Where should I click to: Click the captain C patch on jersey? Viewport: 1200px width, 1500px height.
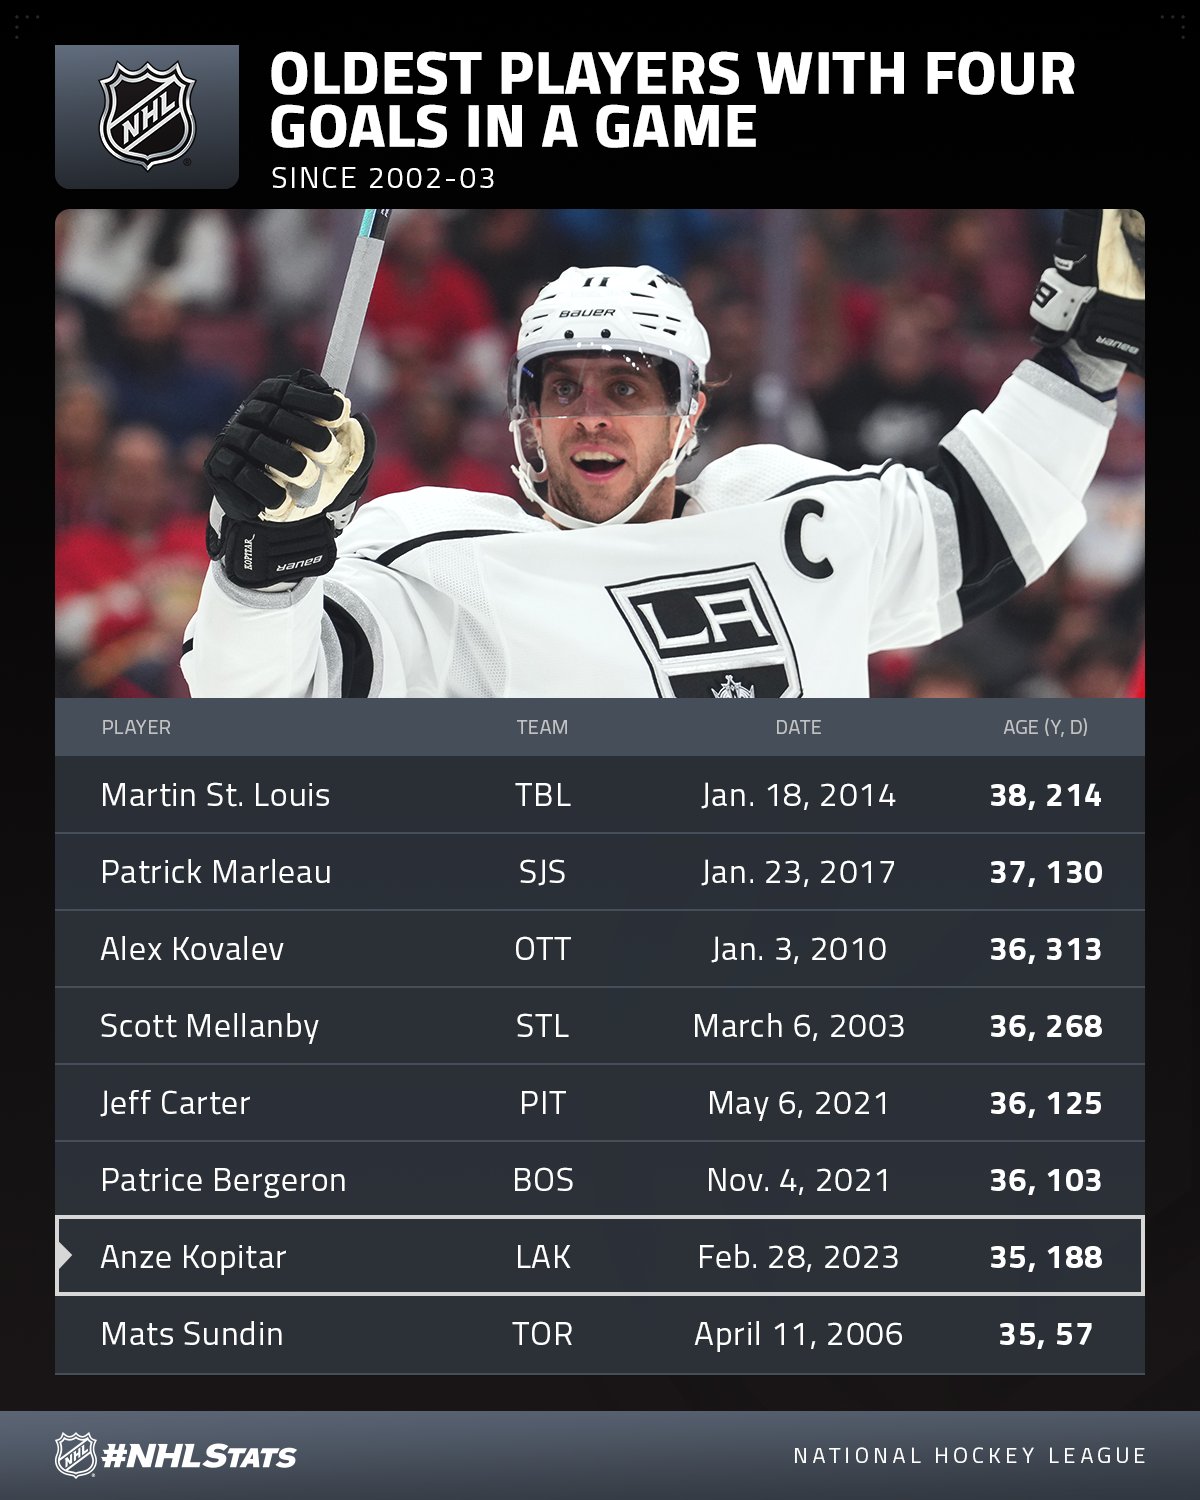click(x=808, y=540)
